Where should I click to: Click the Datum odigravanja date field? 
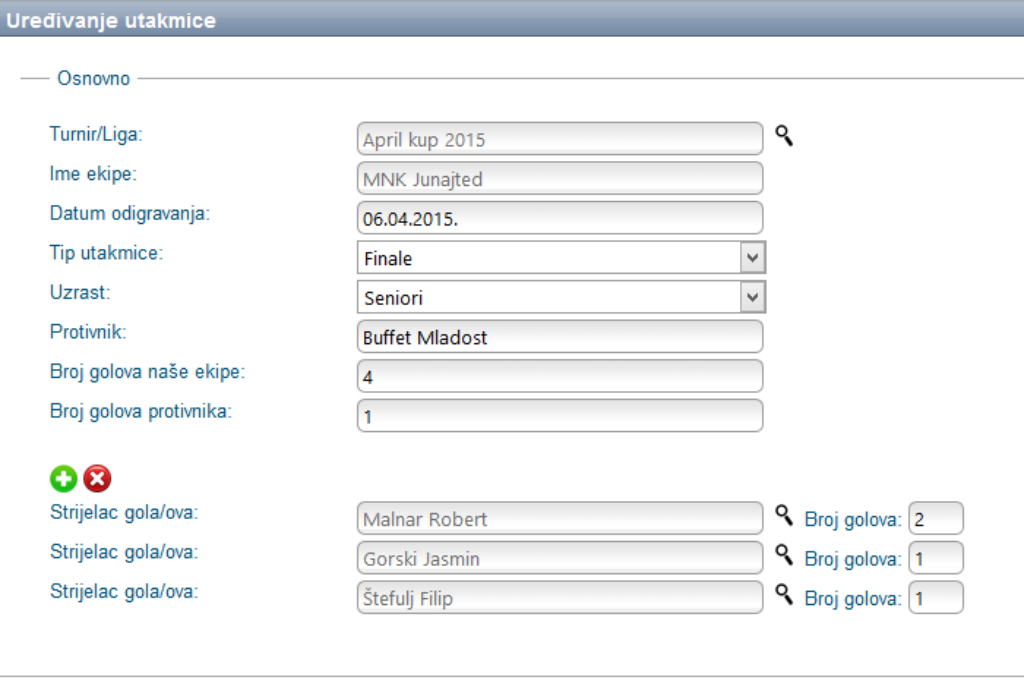(x=559, y=218)
